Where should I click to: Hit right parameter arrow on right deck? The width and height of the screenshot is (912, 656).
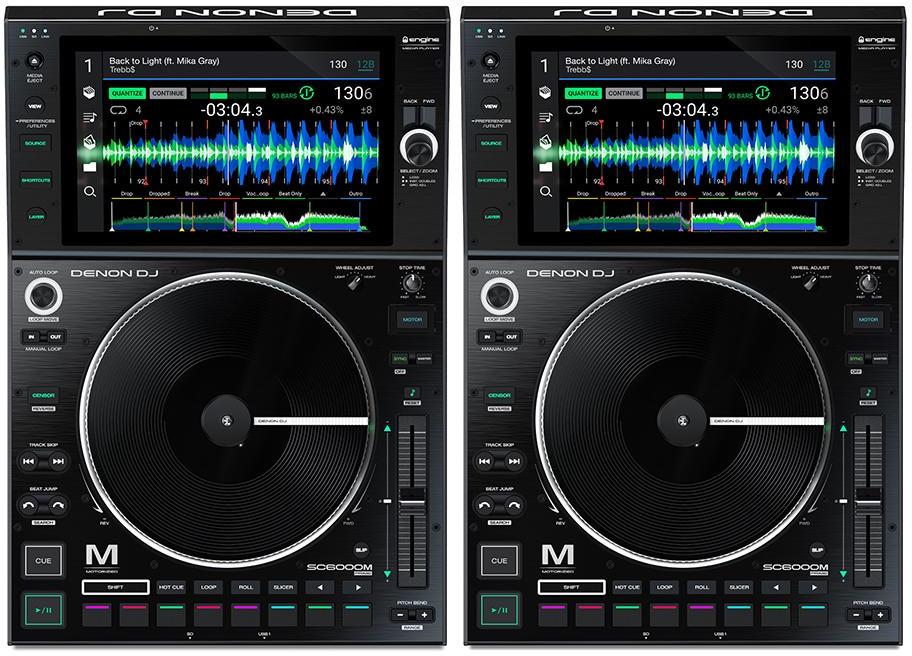click(x=814, y=587)
